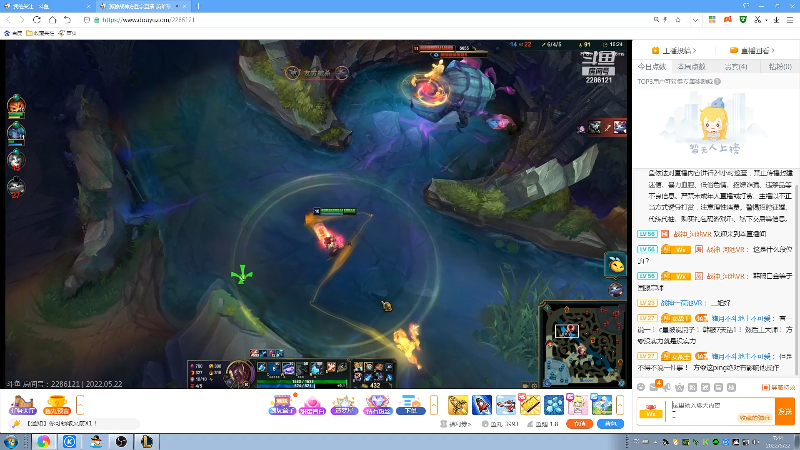Screen dimensions: 800x450
Task: Open the blue order list activity icon
Action: (411, 405)
